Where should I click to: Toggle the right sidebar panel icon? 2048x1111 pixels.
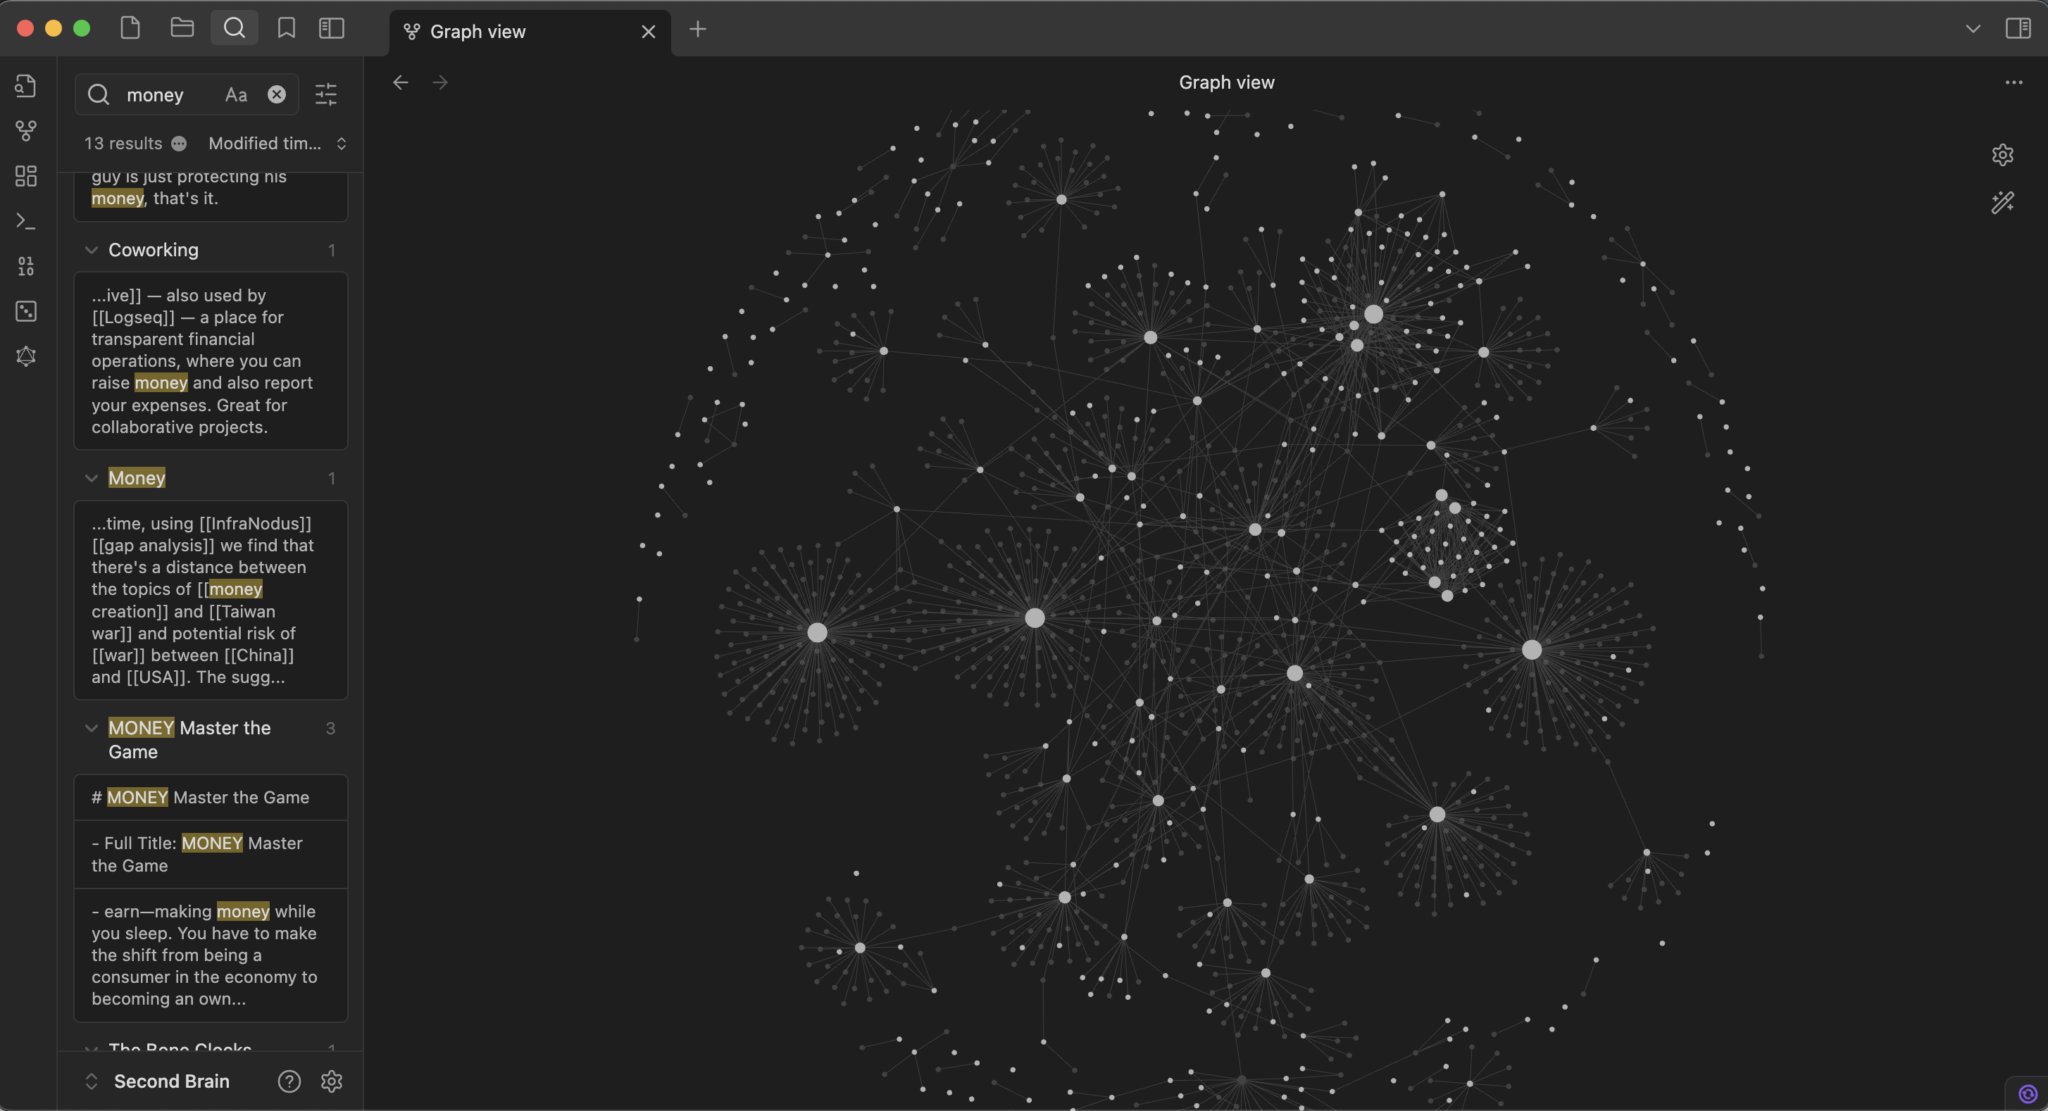click(2018, 28)
